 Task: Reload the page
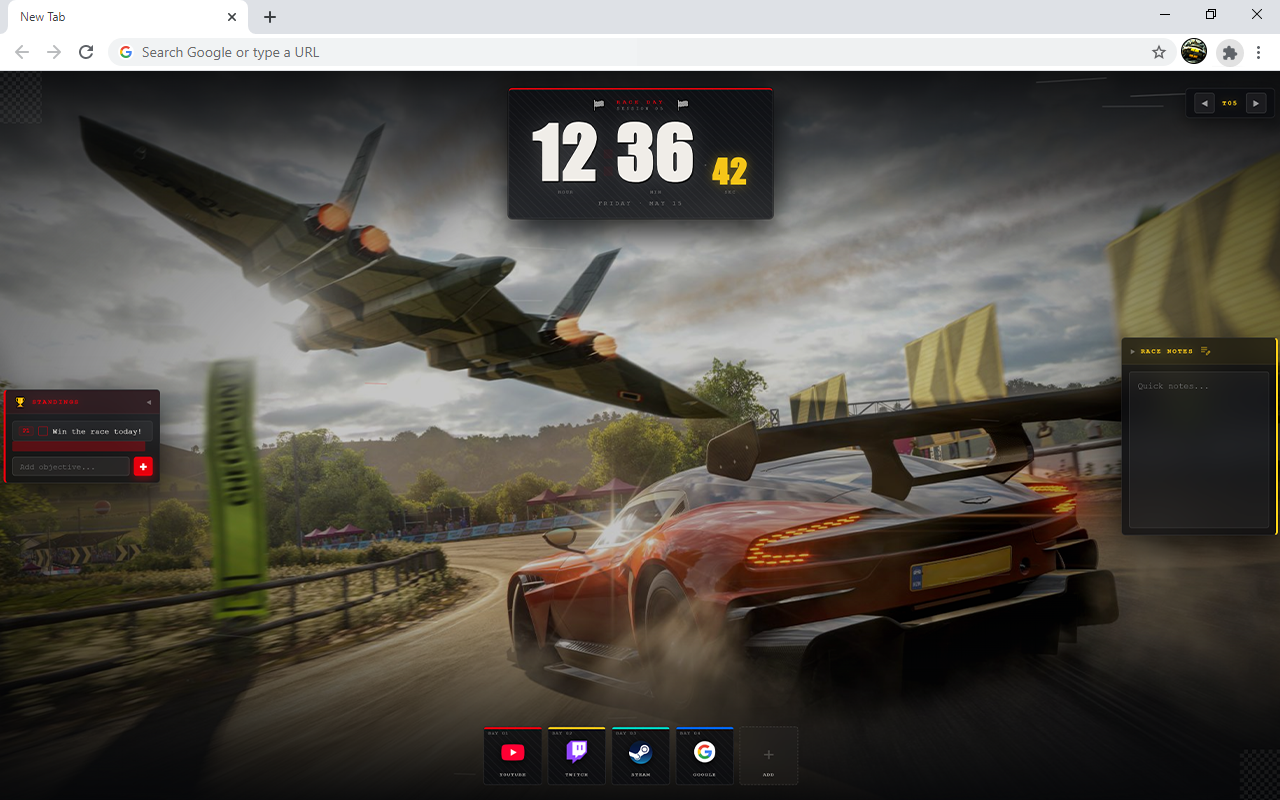[86, 52]
